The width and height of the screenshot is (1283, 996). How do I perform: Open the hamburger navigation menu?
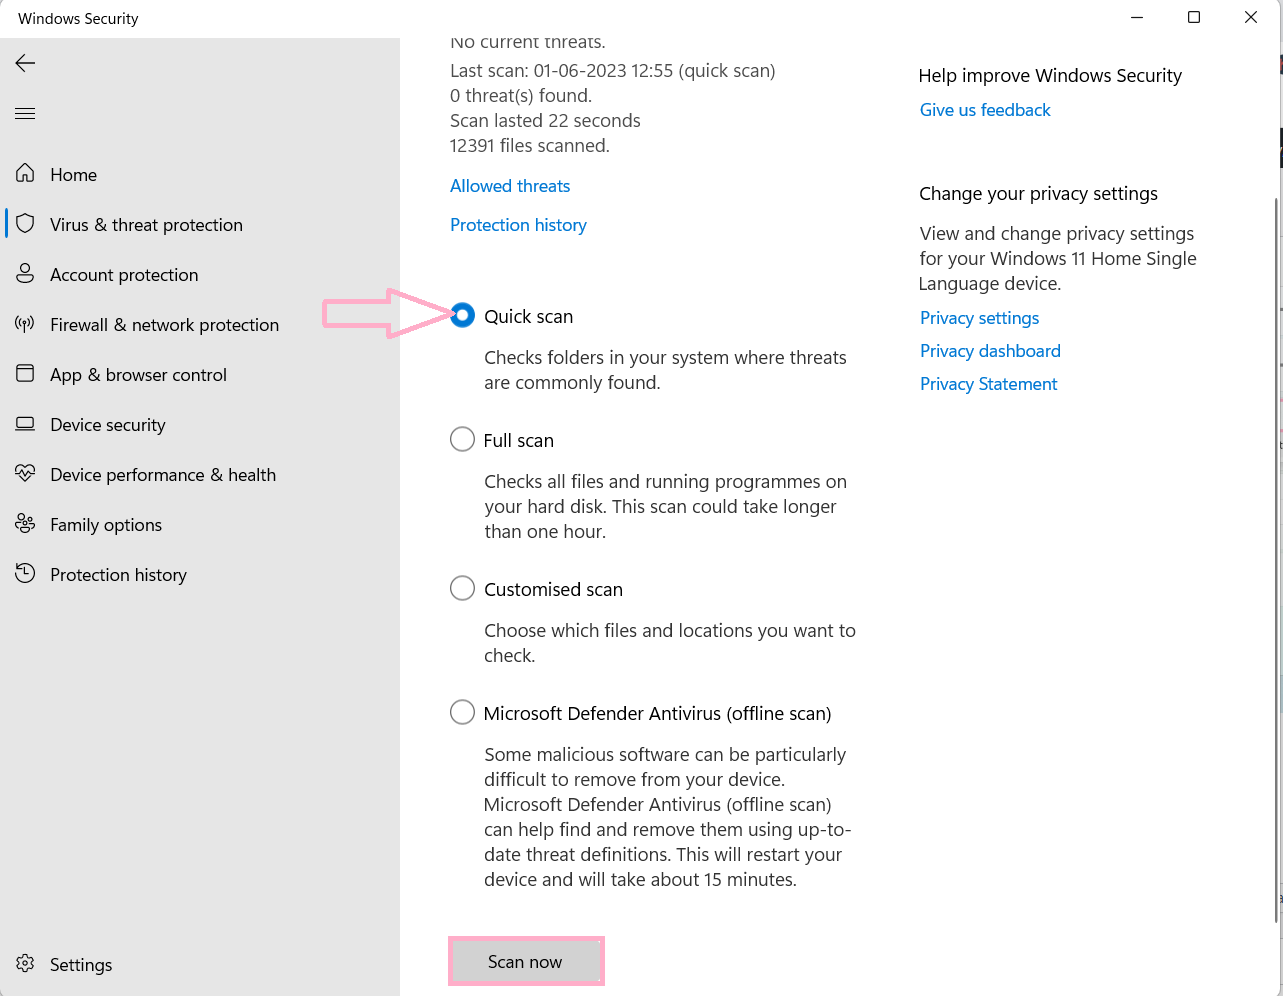[x=25, y=113]
